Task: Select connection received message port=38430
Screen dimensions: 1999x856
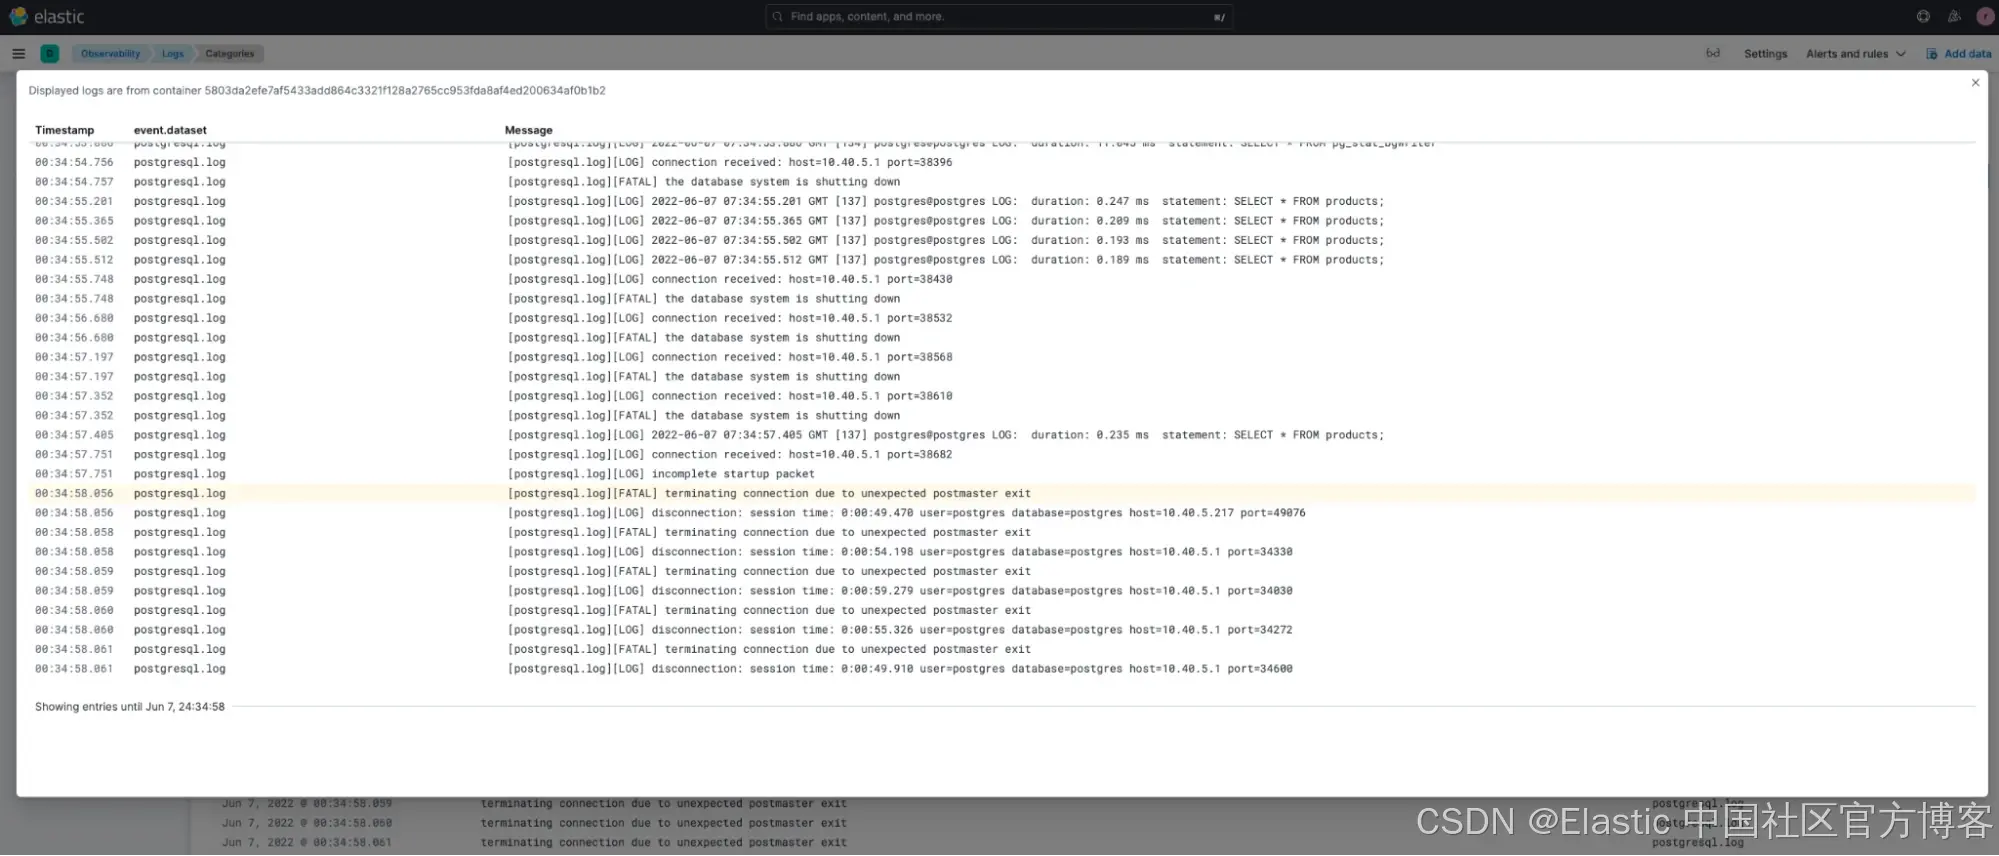Action: [x=730, y=279]
